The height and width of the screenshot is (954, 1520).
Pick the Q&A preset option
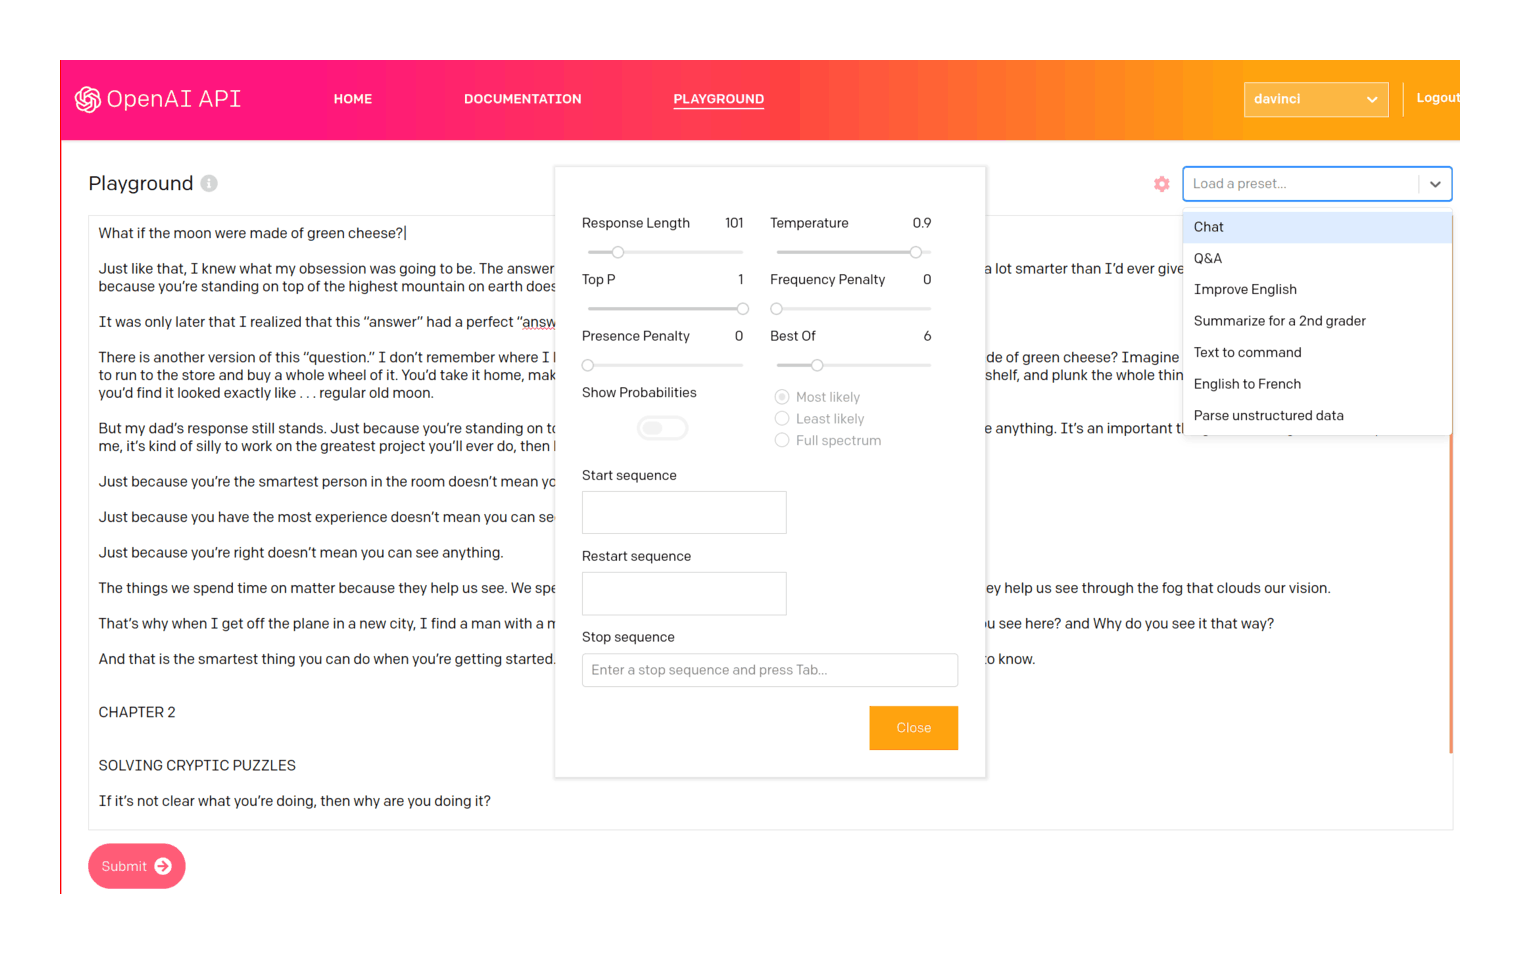pyautogui.click(x=1208, y=258)
